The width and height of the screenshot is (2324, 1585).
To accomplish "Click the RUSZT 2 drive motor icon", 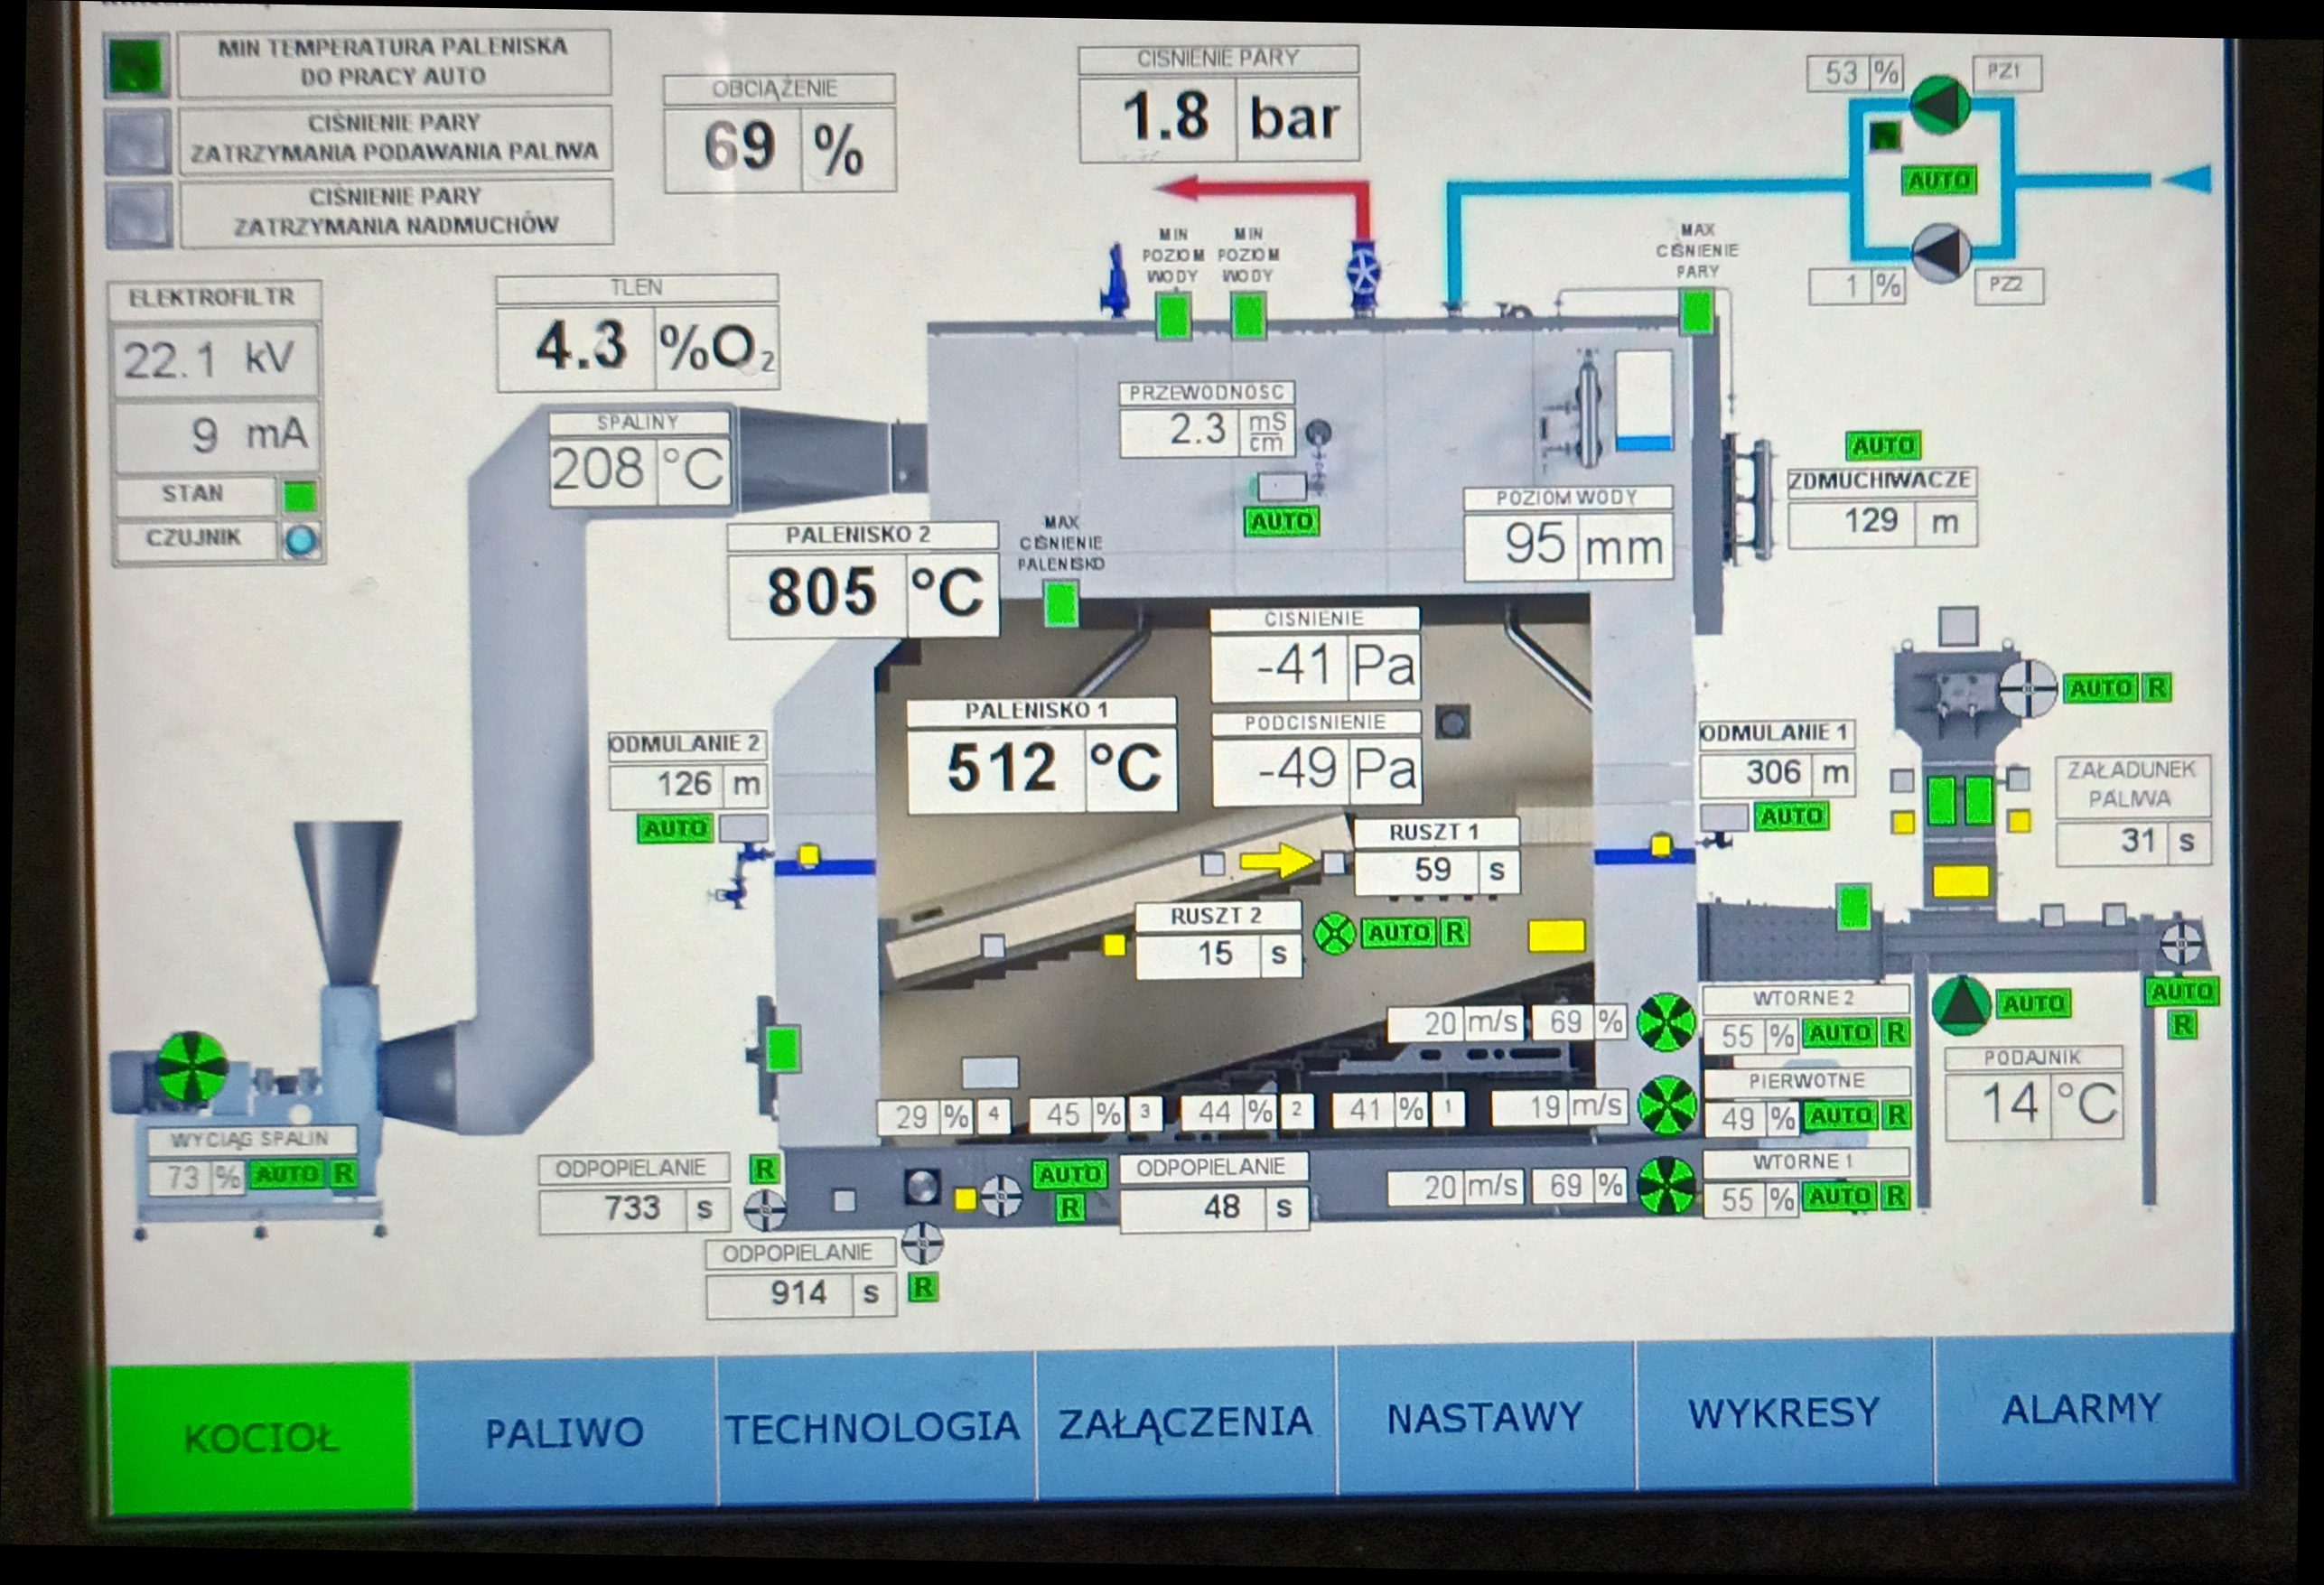I will pyautogui.click(x=1334, y=934).
